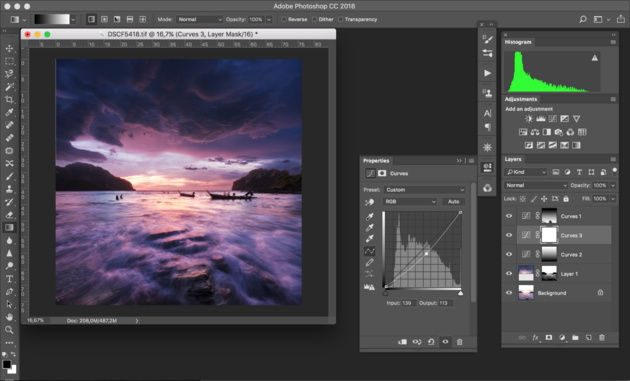Screen dimensions: 630x381
Task: Click the curves Input value field
Action: click(408, 303)
